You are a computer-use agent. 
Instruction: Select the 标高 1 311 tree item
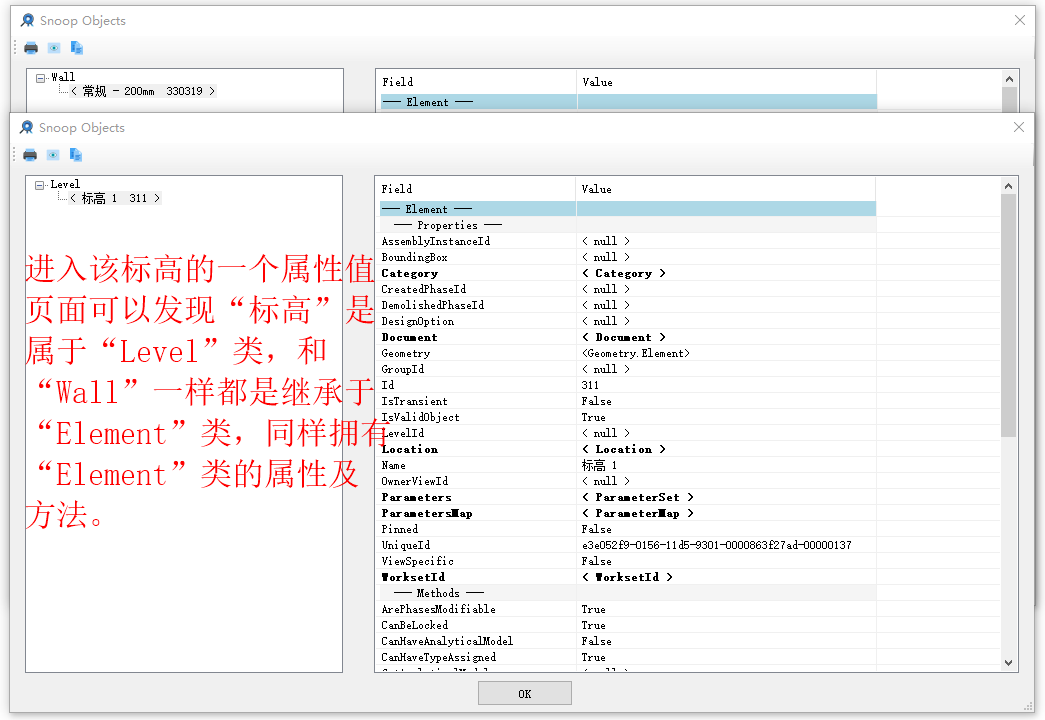[x=115, y=199]
